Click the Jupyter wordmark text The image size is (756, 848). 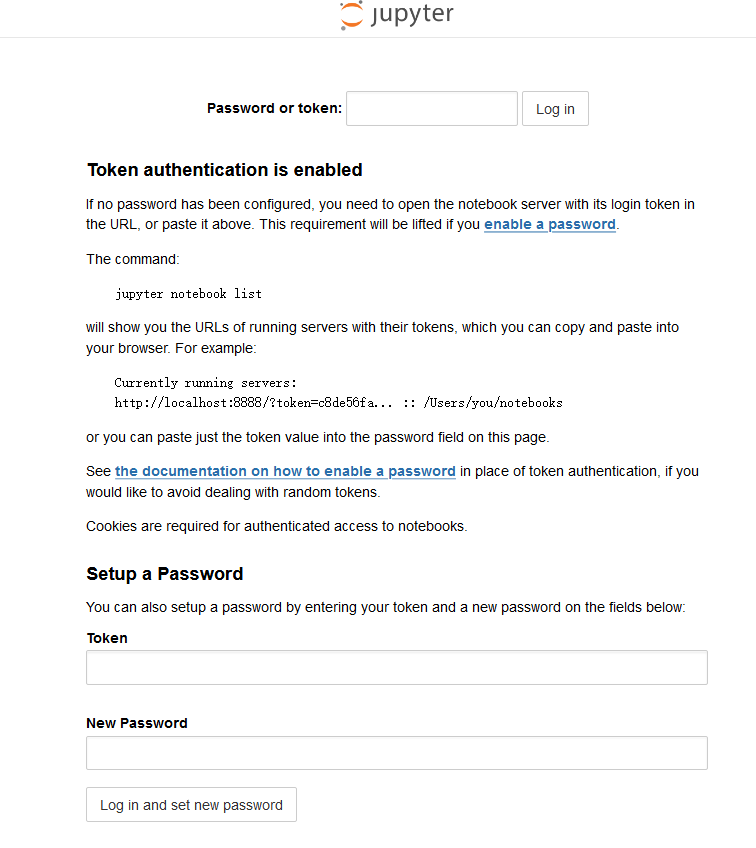click(410, 16)
